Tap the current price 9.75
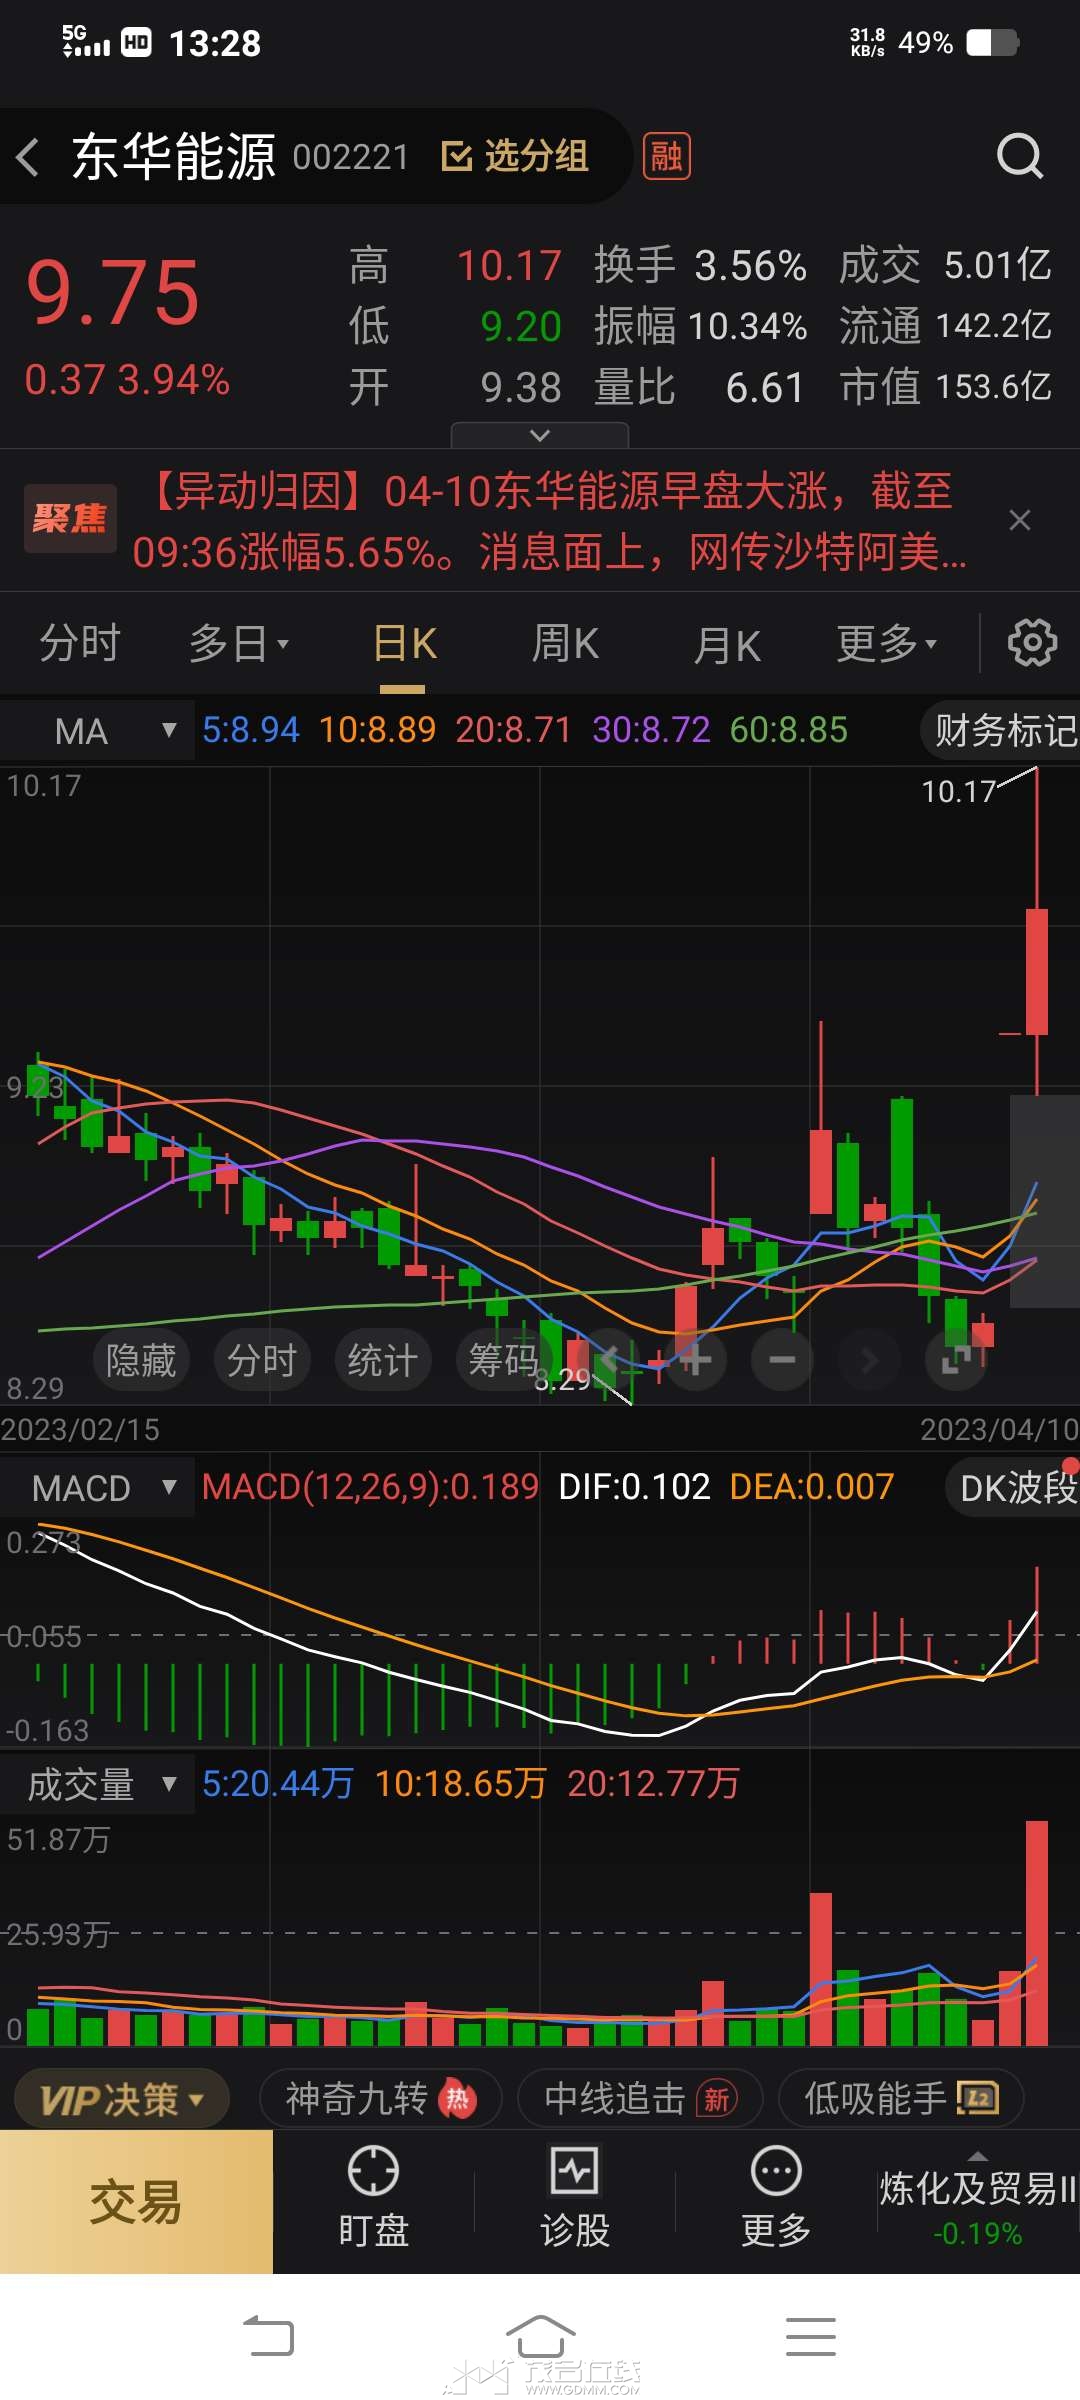The width and height of the screenshot is (1080, 2400). (113, 293)
